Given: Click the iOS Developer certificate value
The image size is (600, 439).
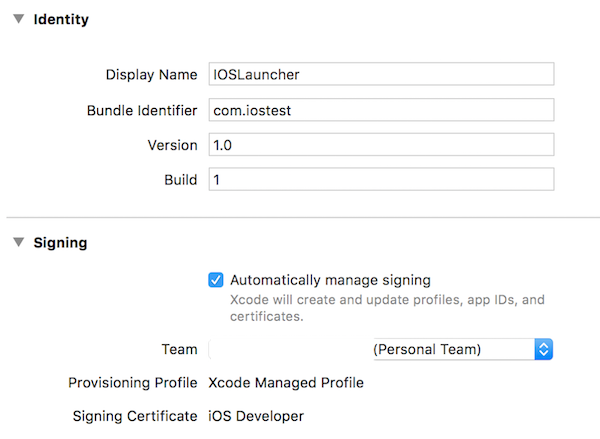Looking at the screenshot, I should tap(256, 416).
